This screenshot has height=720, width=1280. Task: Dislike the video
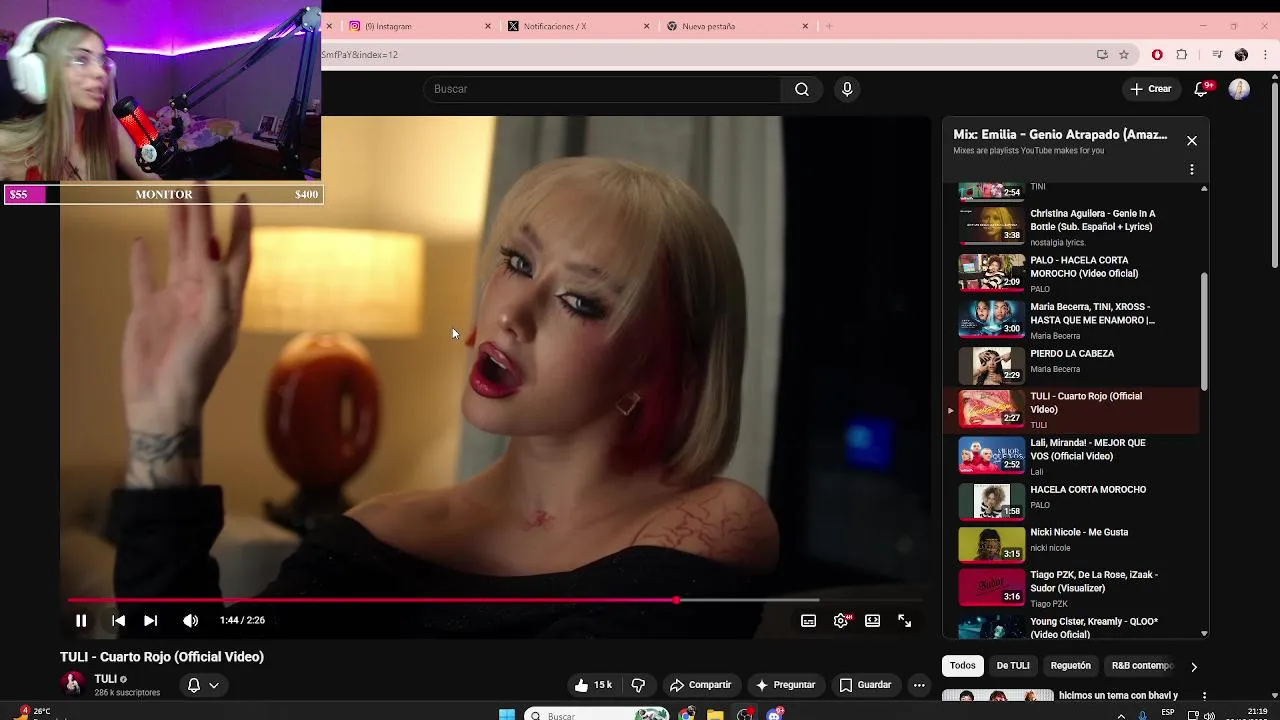[638, 685]
